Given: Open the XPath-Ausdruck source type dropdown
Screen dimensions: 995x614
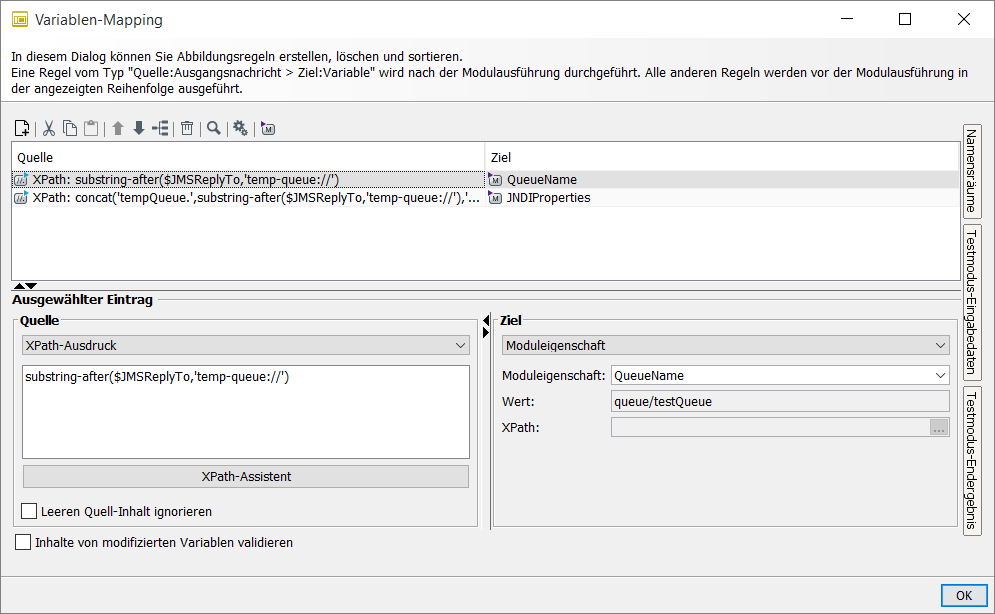Looking at the screenshot, I should click(245, 345).
